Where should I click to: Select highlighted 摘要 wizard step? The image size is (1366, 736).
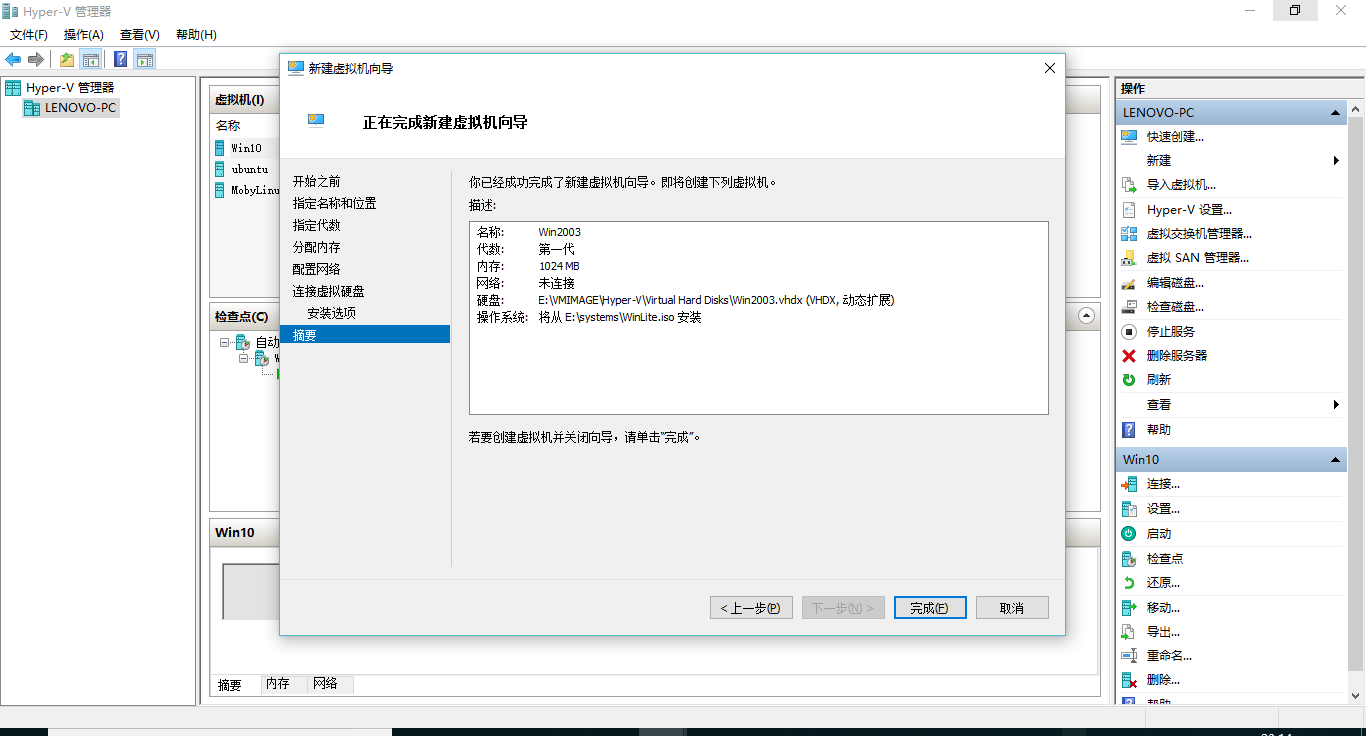click(365, 335)
